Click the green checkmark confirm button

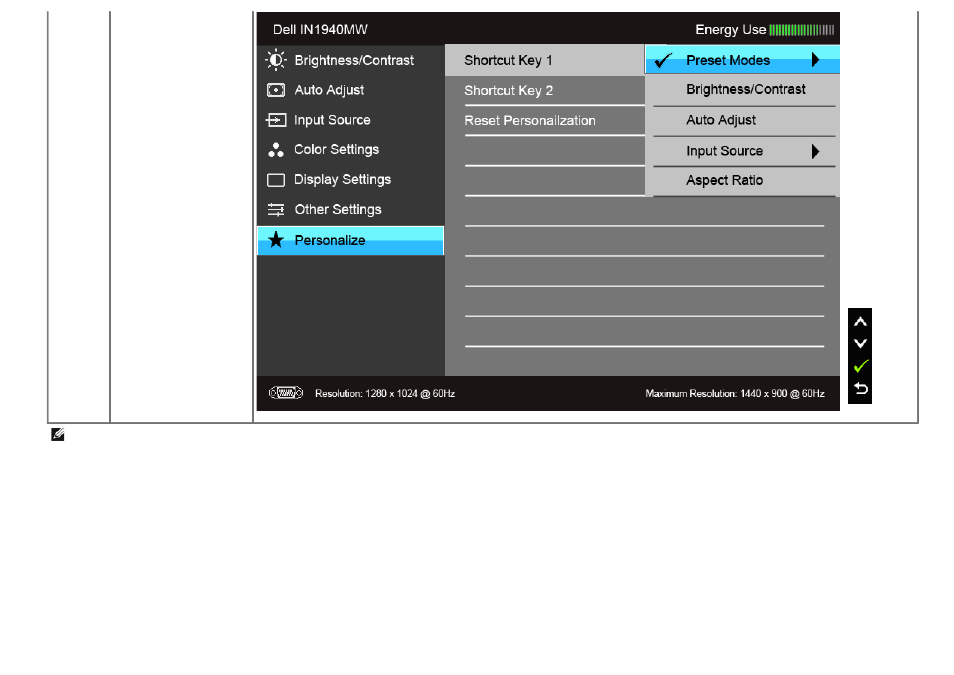click(x=860, y=366)
